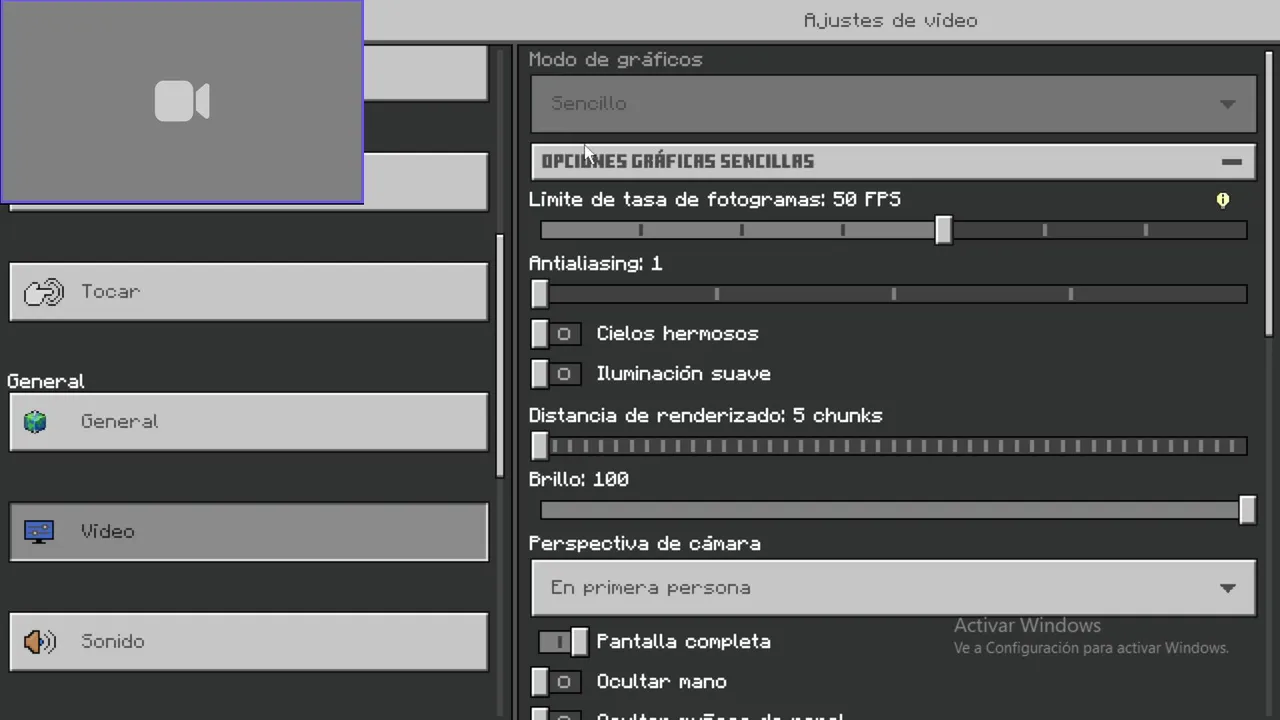Click the minus icon on Opciones gráficas header
Image resolution: width=1280 pixels, height=720 pixels.
(1231, 161)
